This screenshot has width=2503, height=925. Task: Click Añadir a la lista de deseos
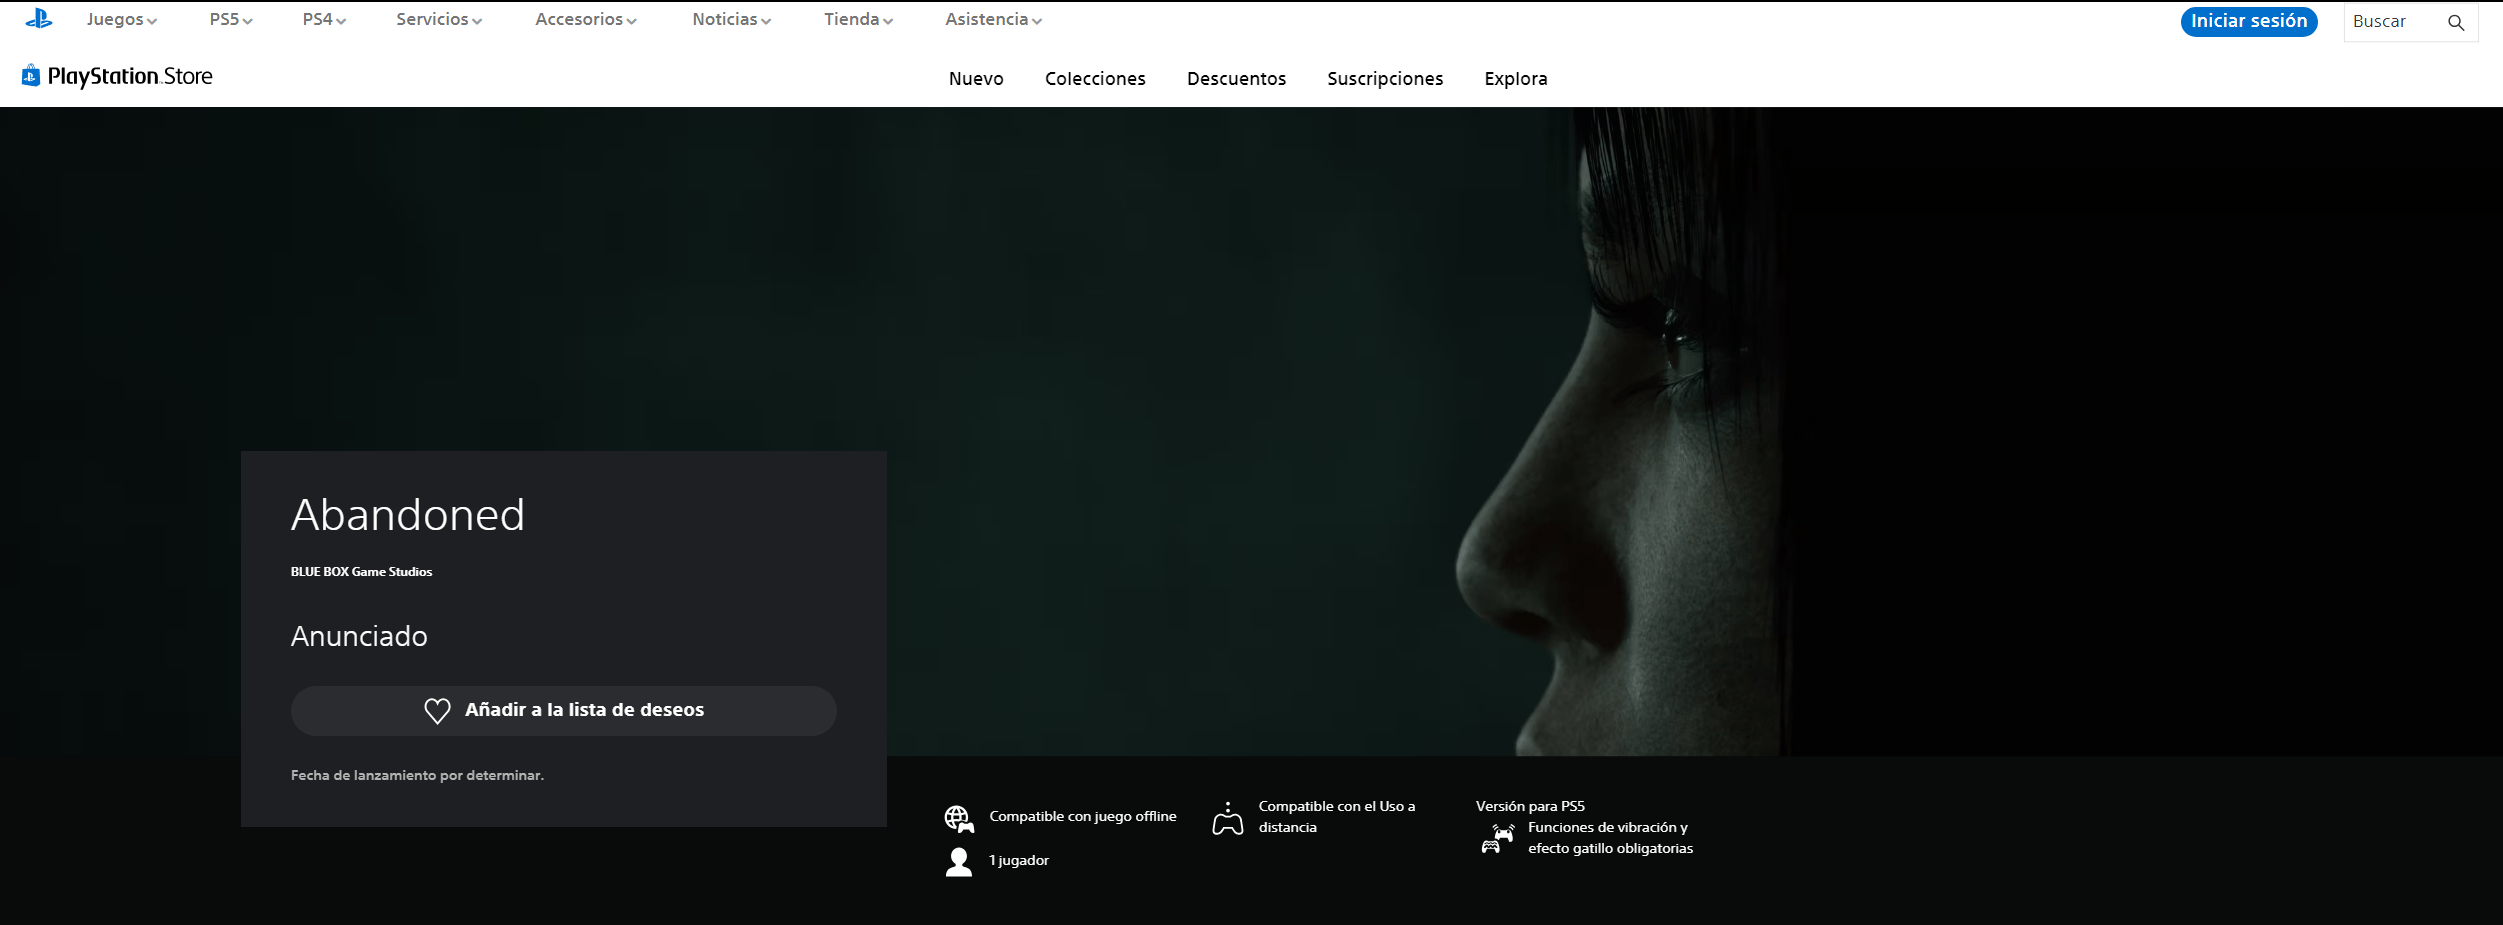click(x=564, y=711)
